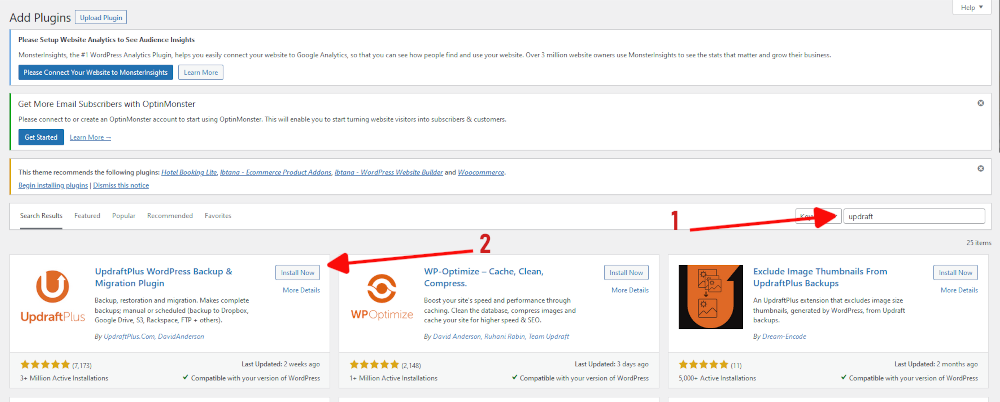Open the Woocommerce link

tap(481, 172)
